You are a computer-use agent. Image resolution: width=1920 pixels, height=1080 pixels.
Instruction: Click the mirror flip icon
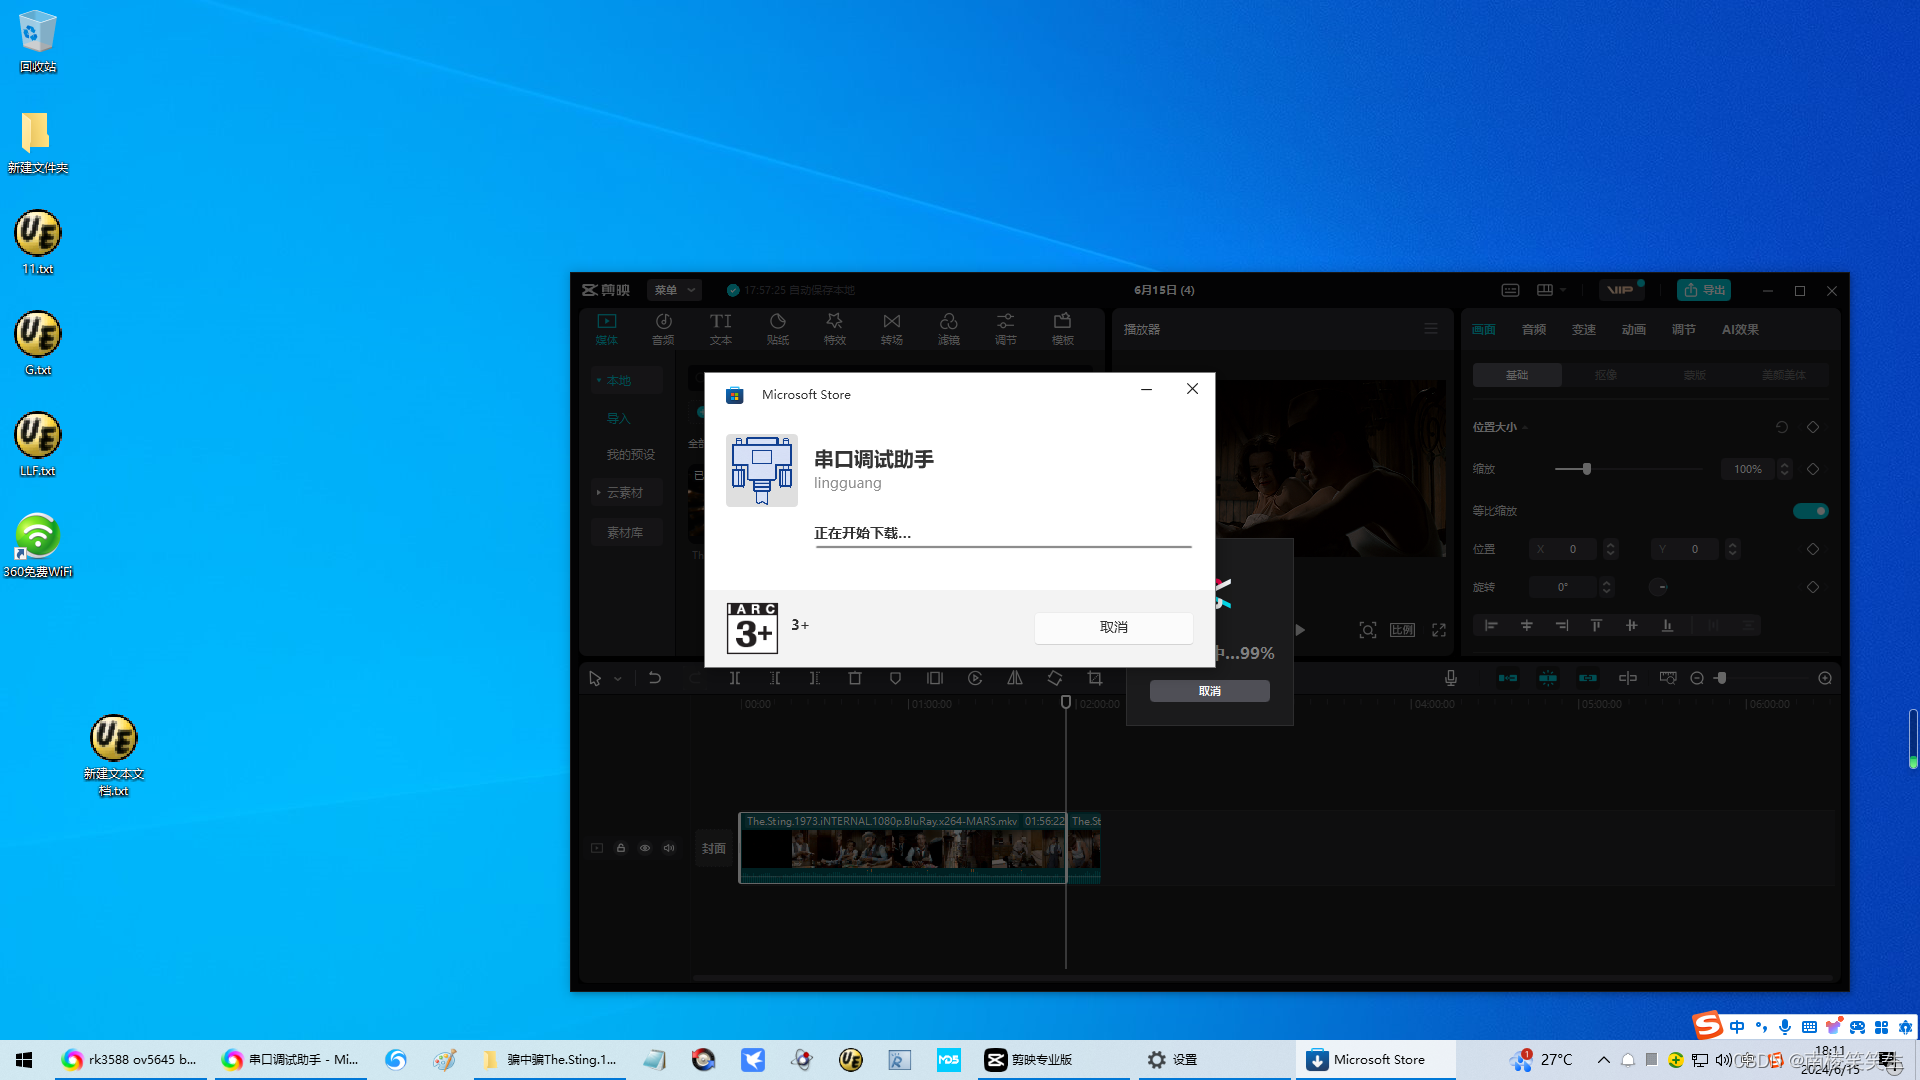coord(1015,678)
